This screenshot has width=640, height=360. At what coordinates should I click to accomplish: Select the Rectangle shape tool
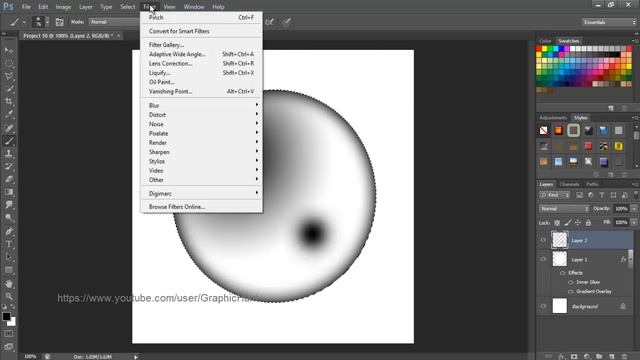point(9,270)
